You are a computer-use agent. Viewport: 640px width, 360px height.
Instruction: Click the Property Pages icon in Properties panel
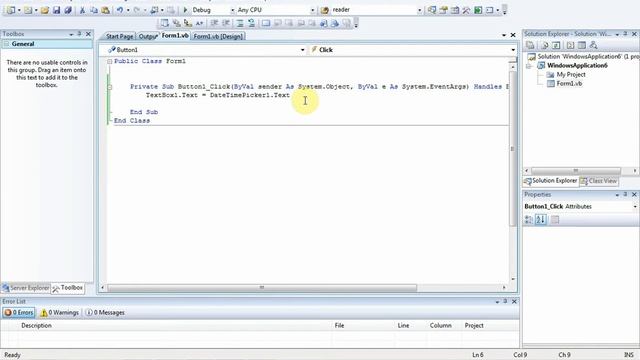555,220
